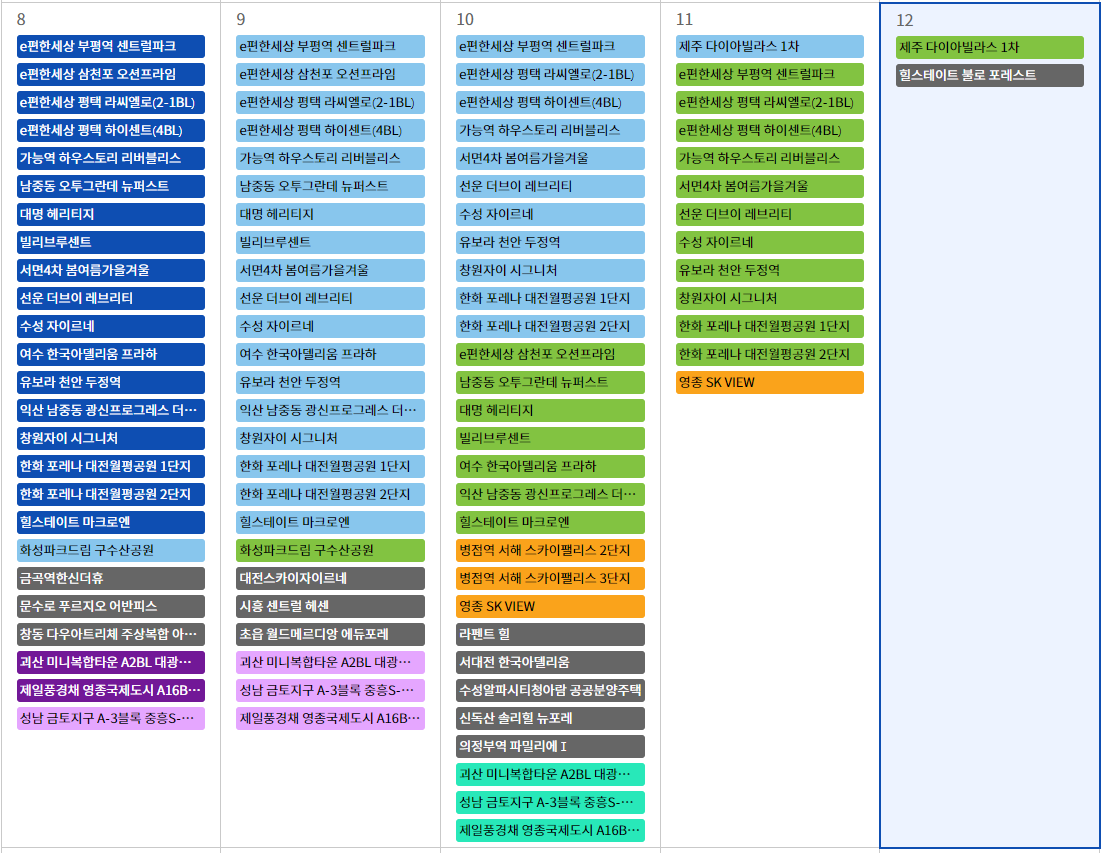Screen dimensions: 1104x853
Task: Open 힐스테이트 마크로엔 under date 8
Action: [111, 522]
